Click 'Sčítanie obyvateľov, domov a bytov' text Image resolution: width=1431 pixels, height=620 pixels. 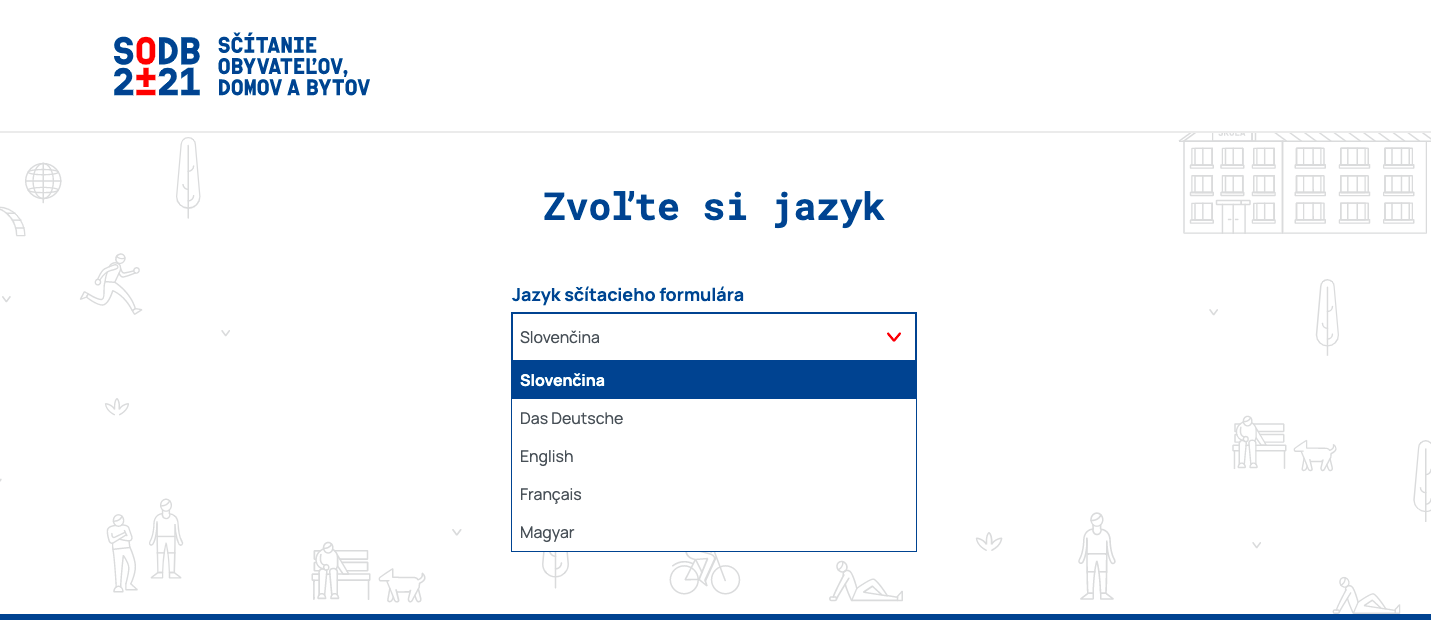[294, 66]
